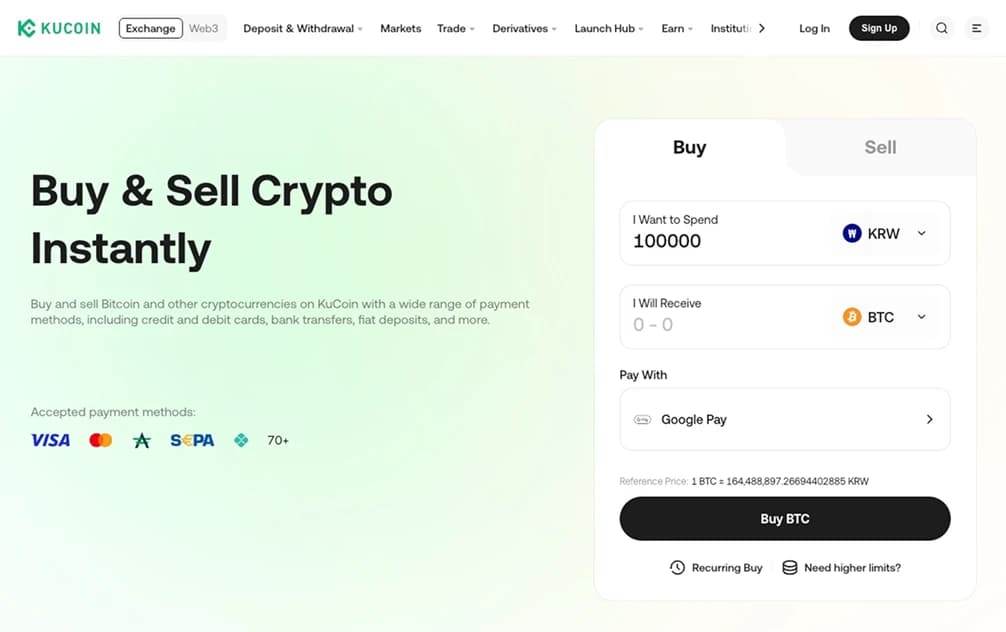Click the Buy BTC button
This screenshot has width=1006, height=632.
(784, 518)
